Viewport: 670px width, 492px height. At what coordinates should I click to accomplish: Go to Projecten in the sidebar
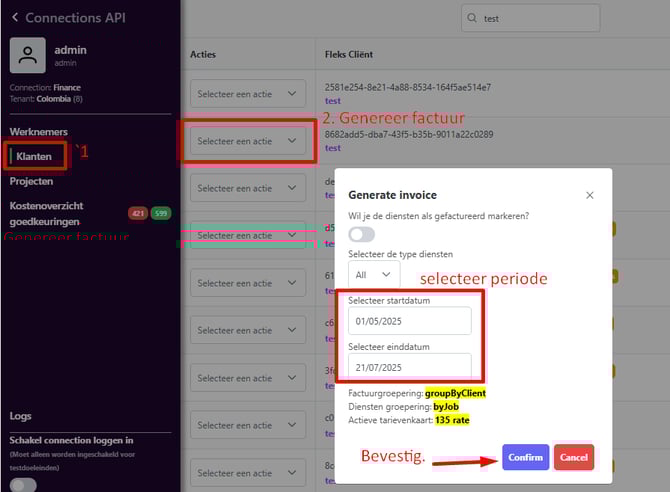pos(32,181)
